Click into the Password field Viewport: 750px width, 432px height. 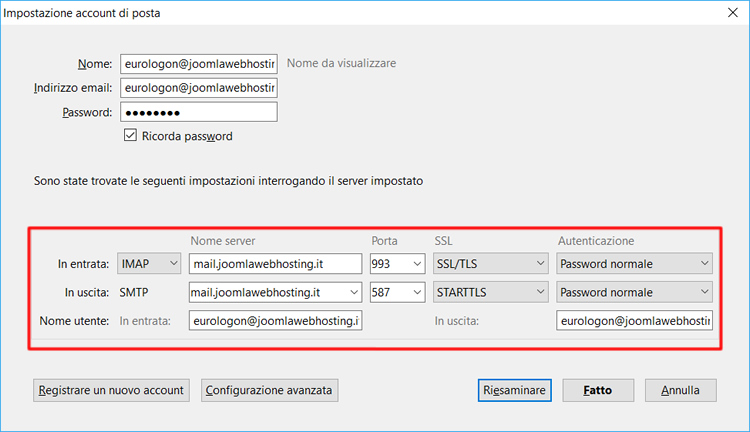point(198,112)
